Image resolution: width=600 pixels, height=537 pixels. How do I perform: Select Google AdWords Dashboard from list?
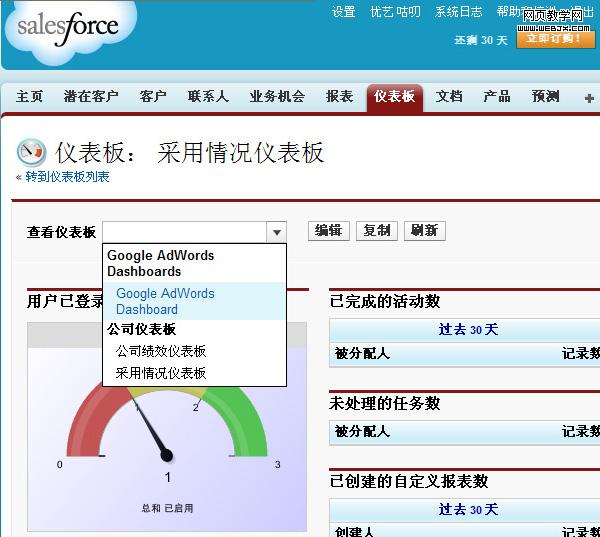coord(165,301)
